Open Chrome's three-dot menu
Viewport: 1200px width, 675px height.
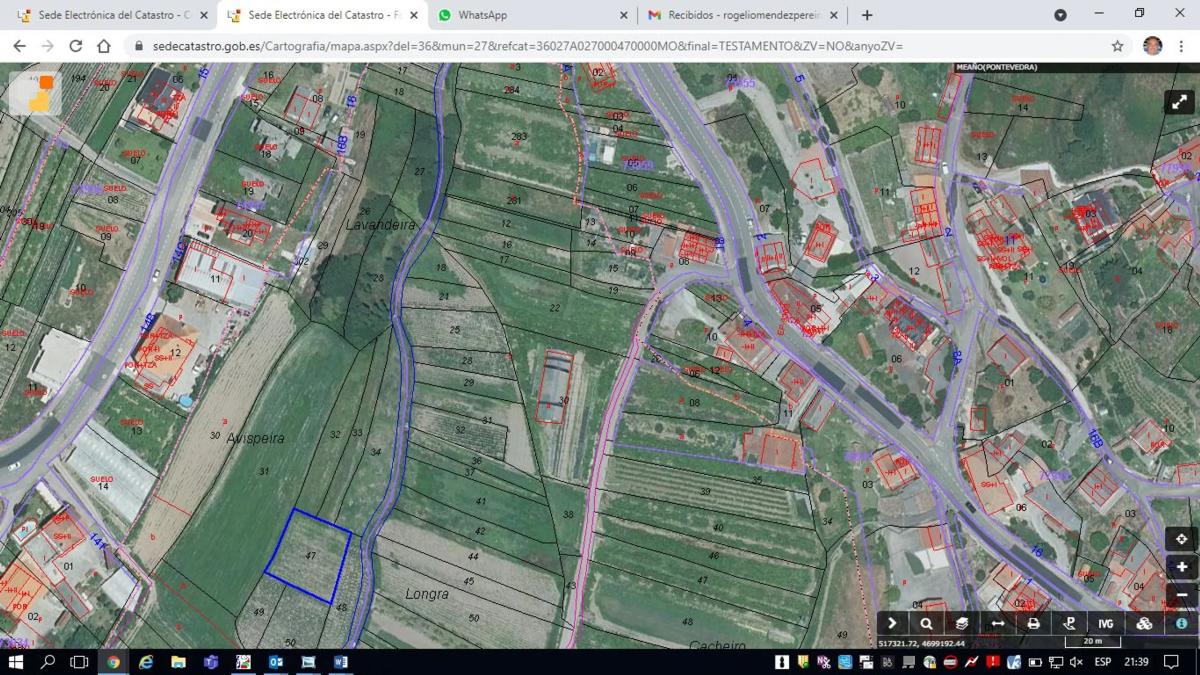[x=1182, y=46]
